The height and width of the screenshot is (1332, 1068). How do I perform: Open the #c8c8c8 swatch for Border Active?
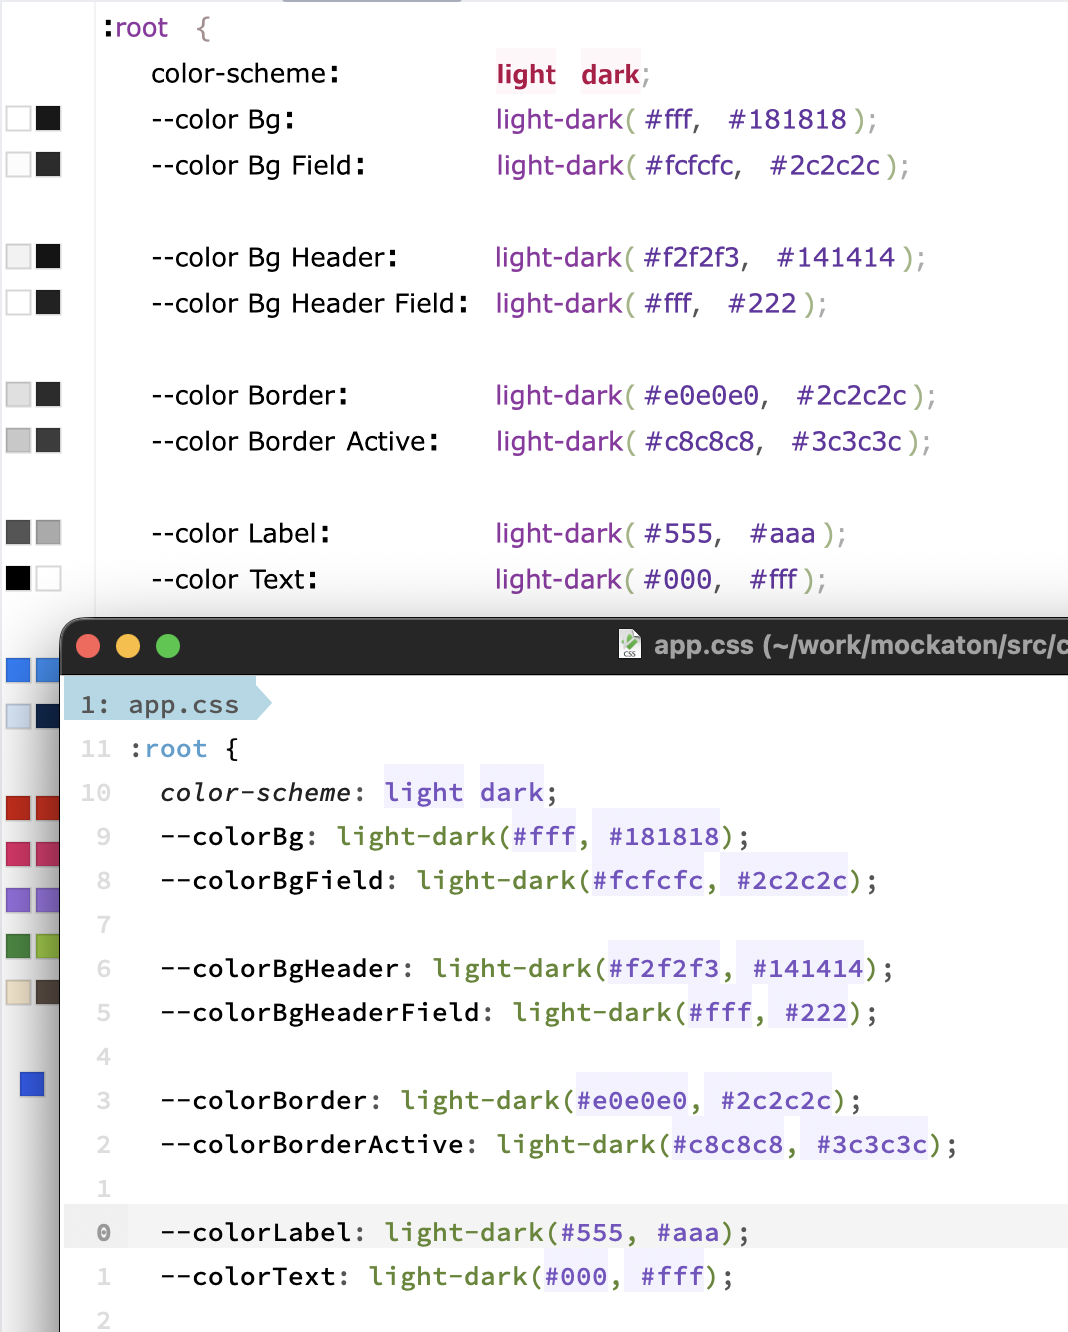(19, 440)
